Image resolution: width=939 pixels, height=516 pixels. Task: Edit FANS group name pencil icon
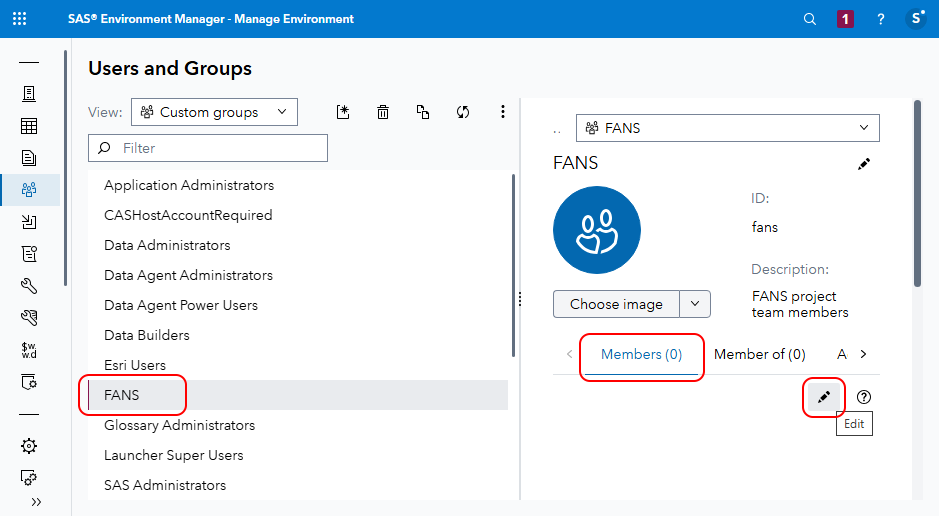click(x=864, y=164)
